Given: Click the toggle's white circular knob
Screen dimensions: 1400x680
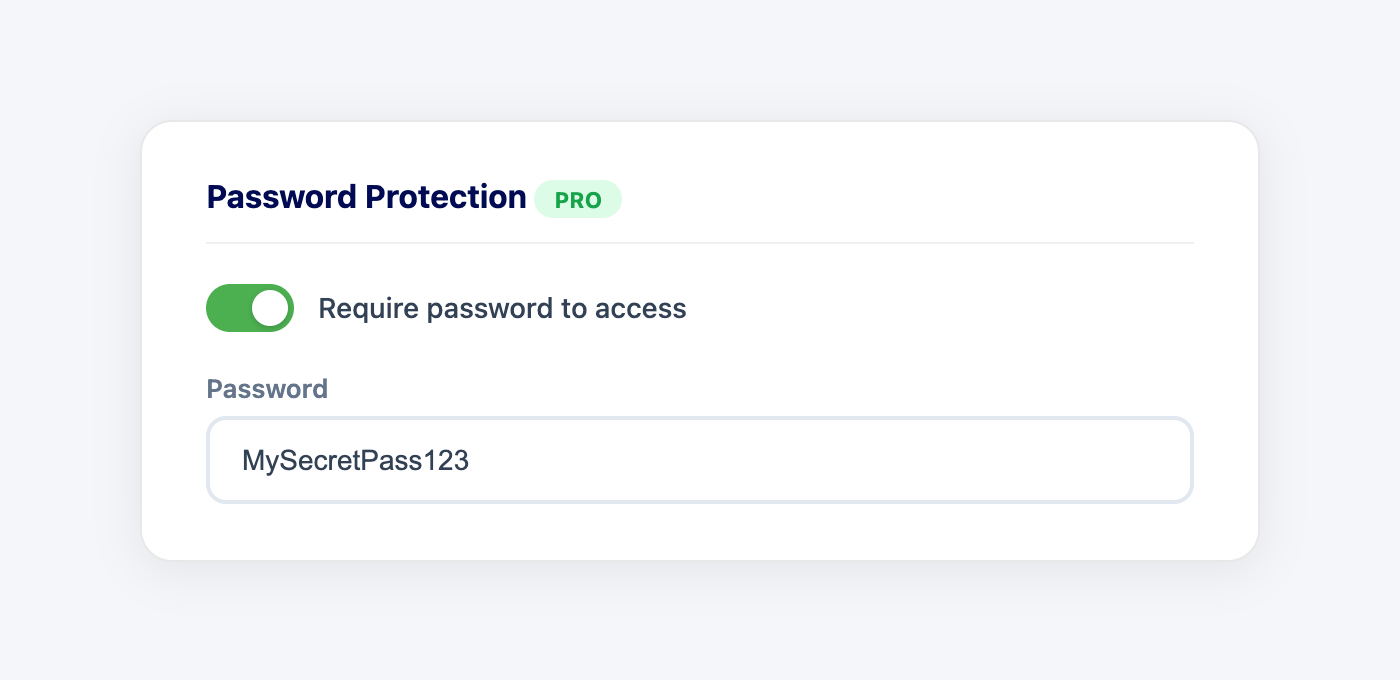Looking at the screenshot, I should pos(271,308).
